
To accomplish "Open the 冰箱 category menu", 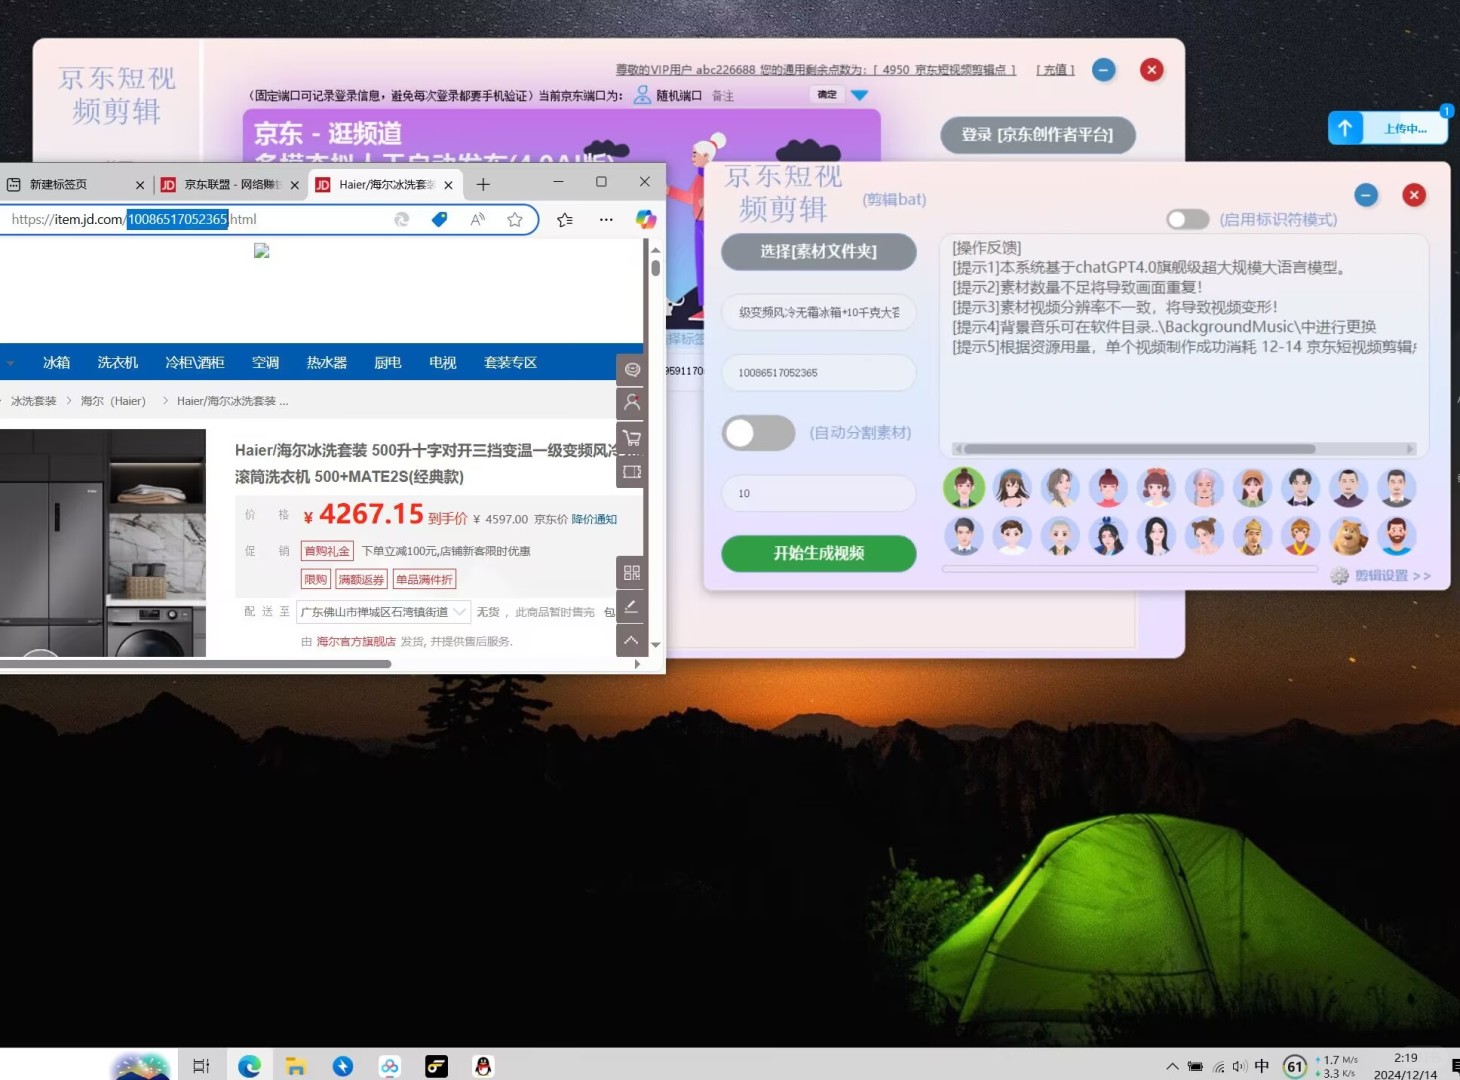I will (x=56, y=363).
